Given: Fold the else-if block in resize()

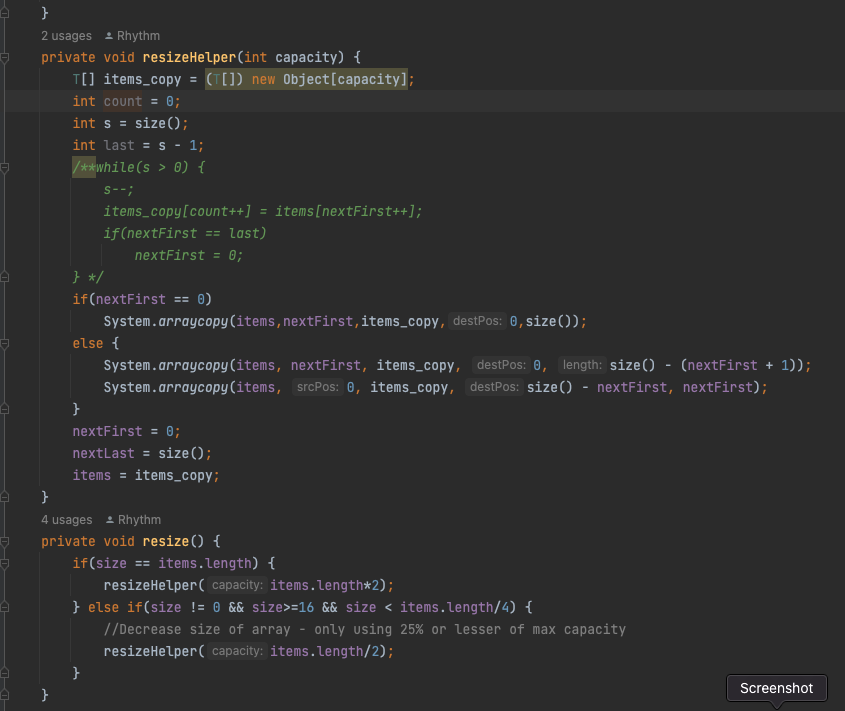Looking at the screenshot, I should click(x=5, y=607).
